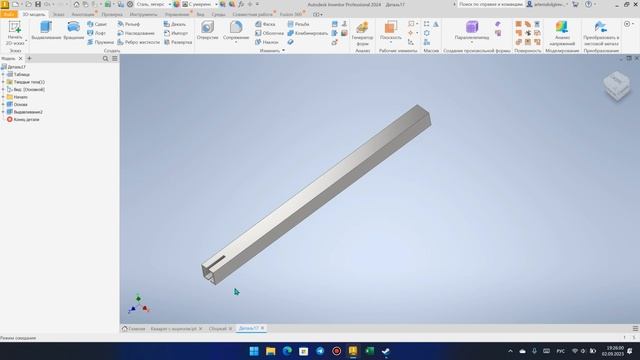
Task: Choose the Оболочка (Shell) command
Action: [269, 33]
